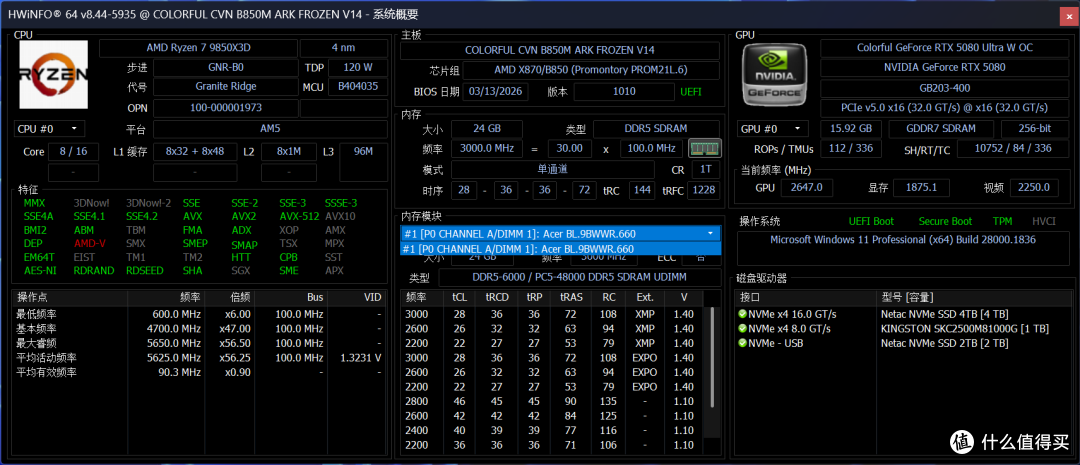Click the grey HVCI status label
Image resolution: width=1080 pixels, height=465 pixels.
click(x=1043, y=221)
